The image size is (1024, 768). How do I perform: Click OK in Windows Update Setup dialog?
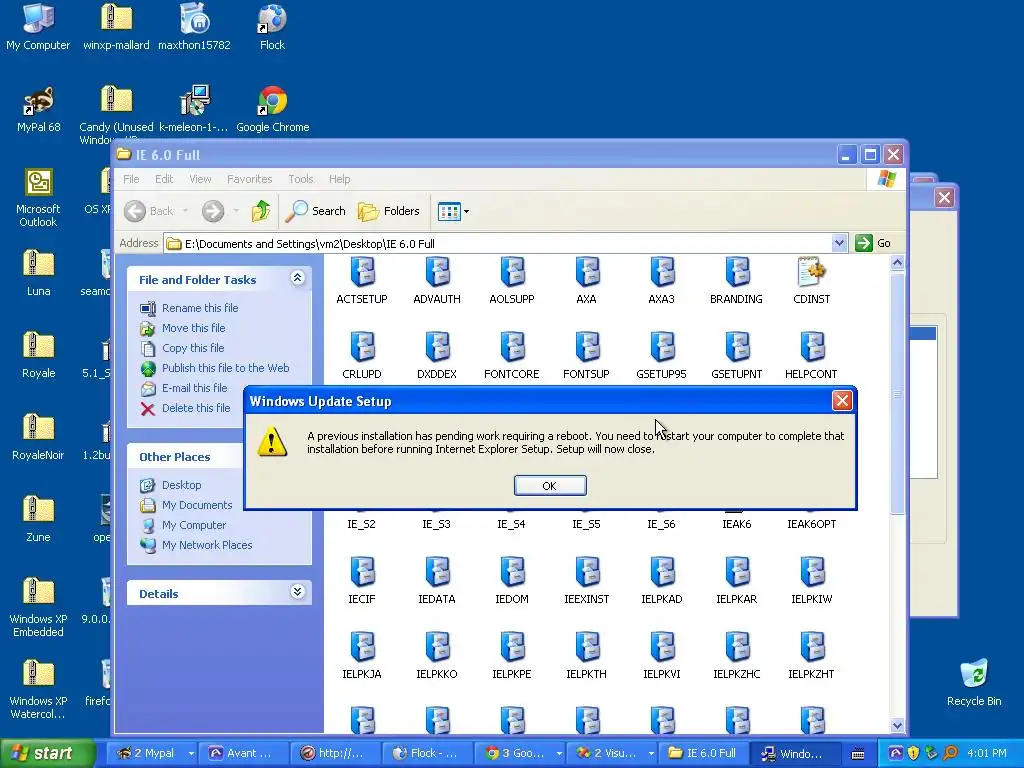click(x=550, y=485)
